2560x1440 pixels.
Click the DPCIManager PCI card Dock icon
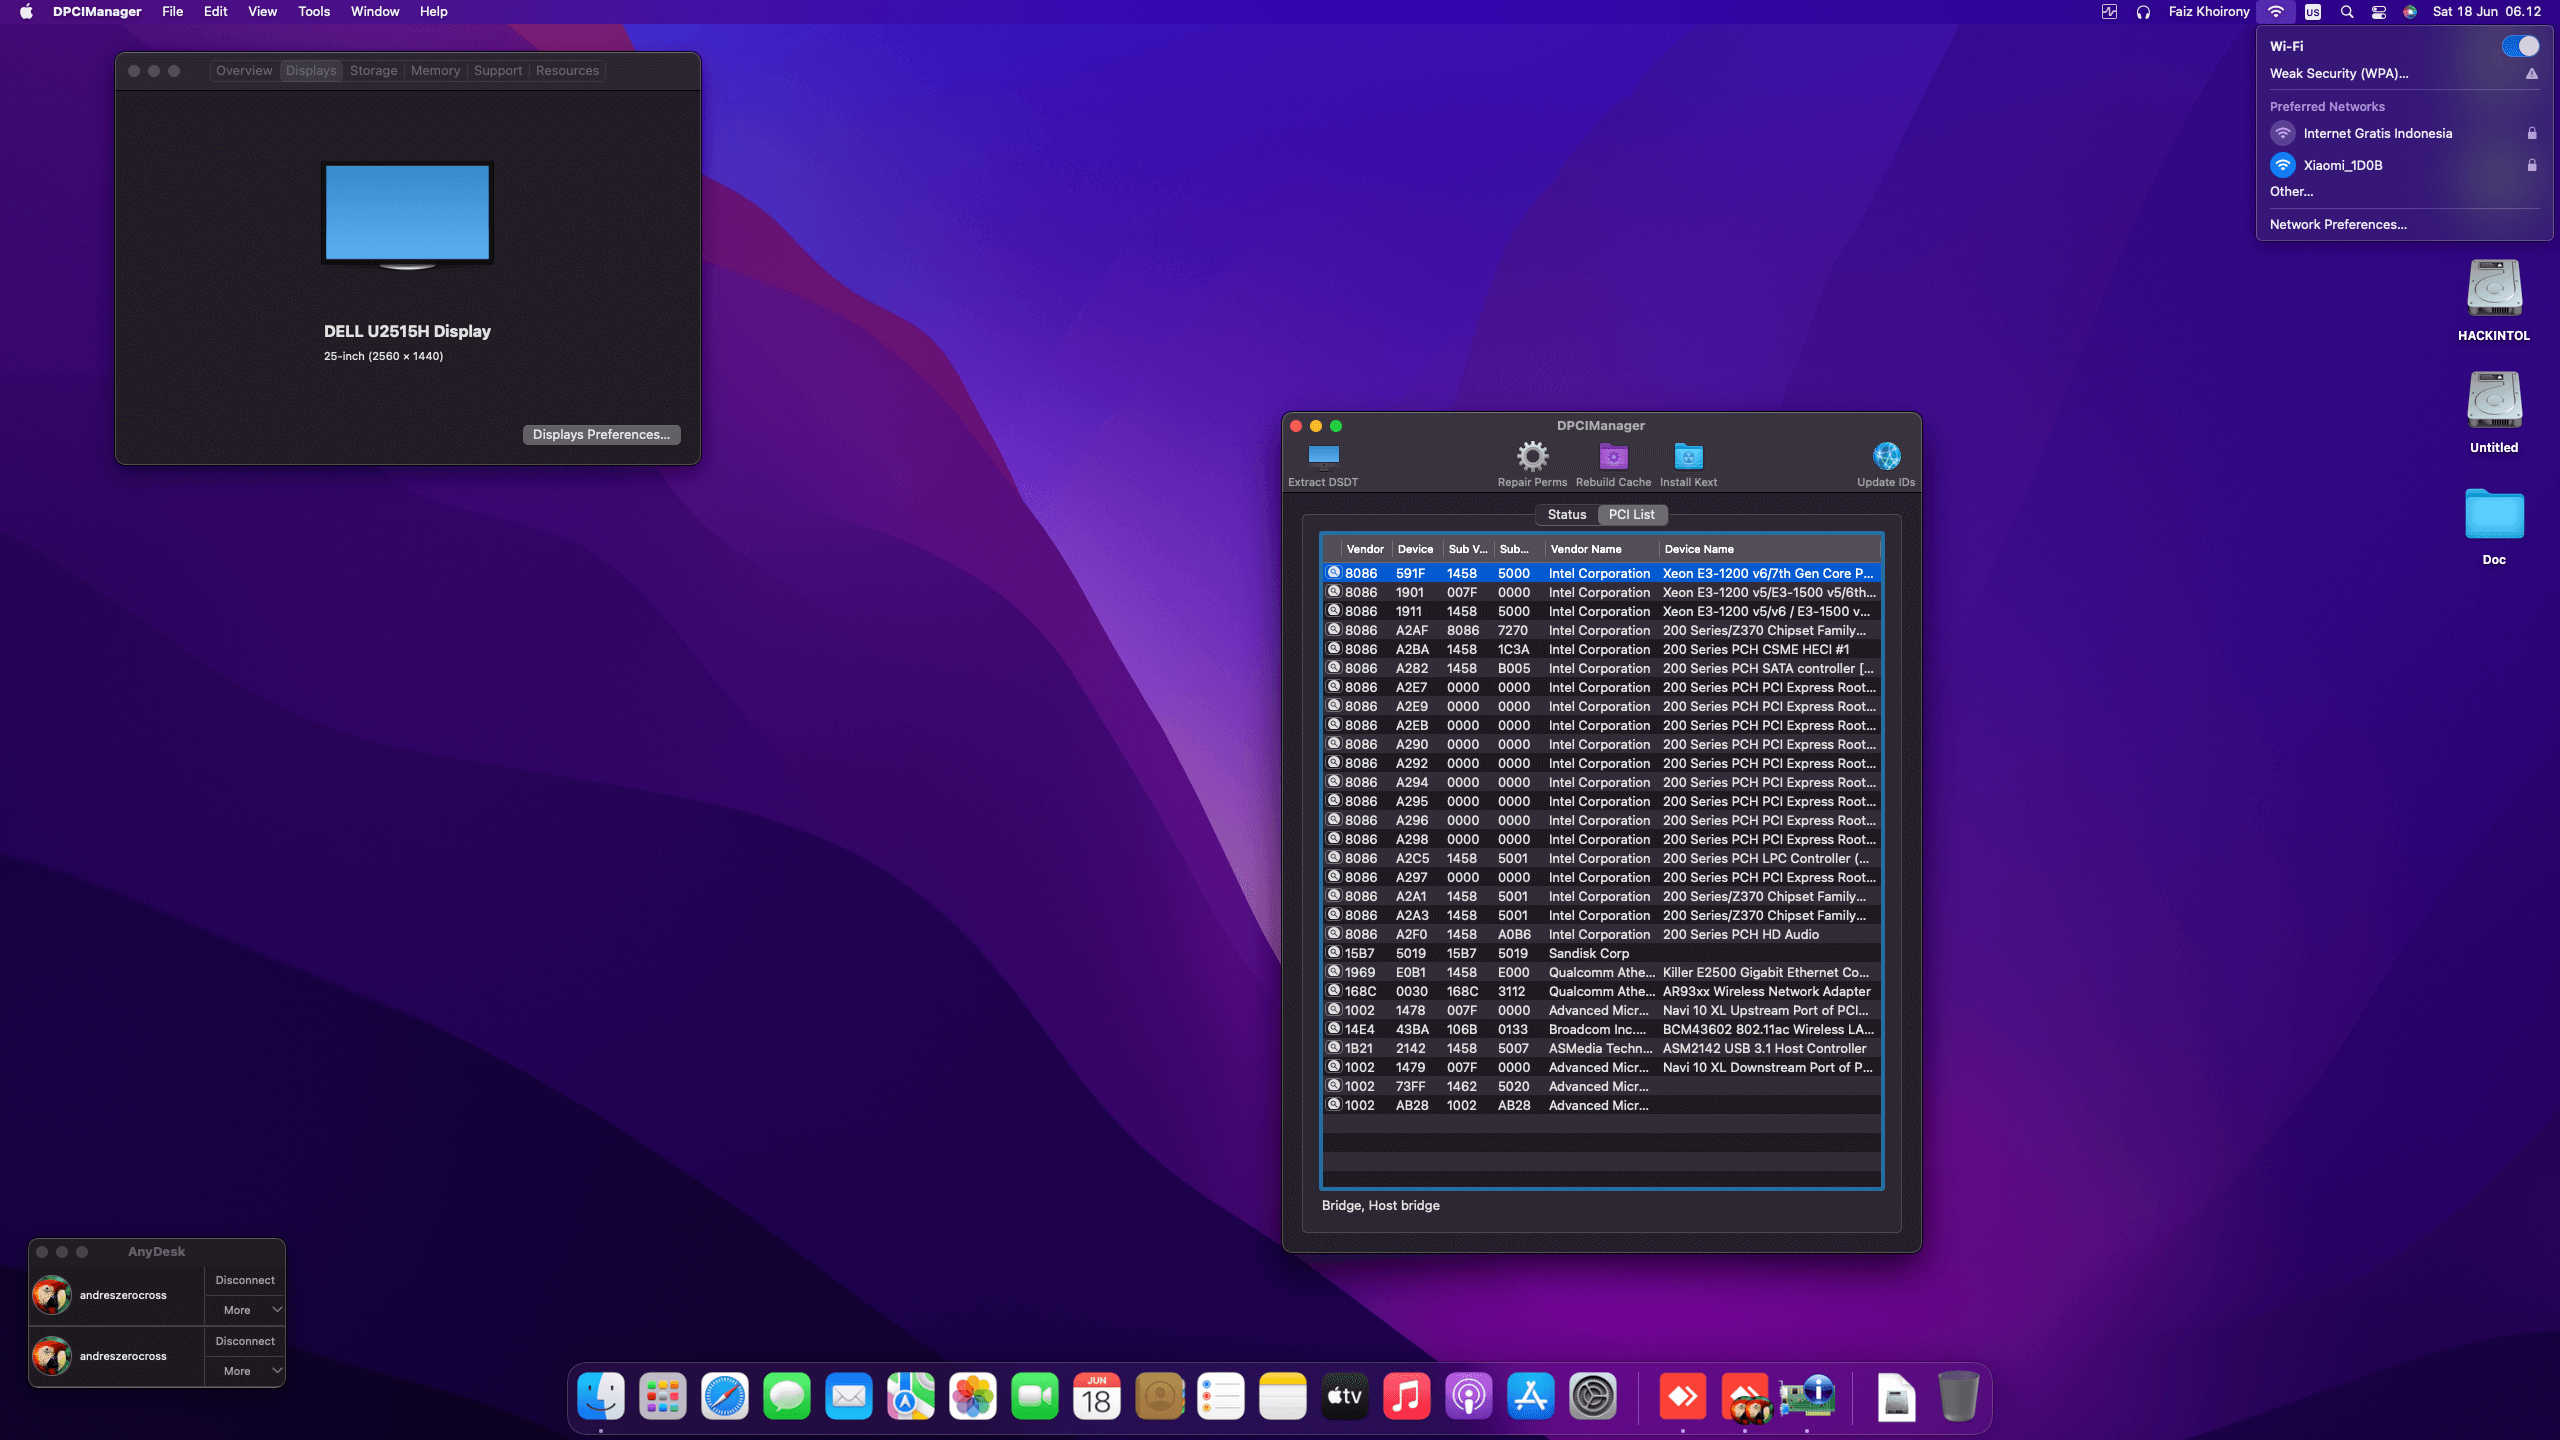point(1807,1396)
